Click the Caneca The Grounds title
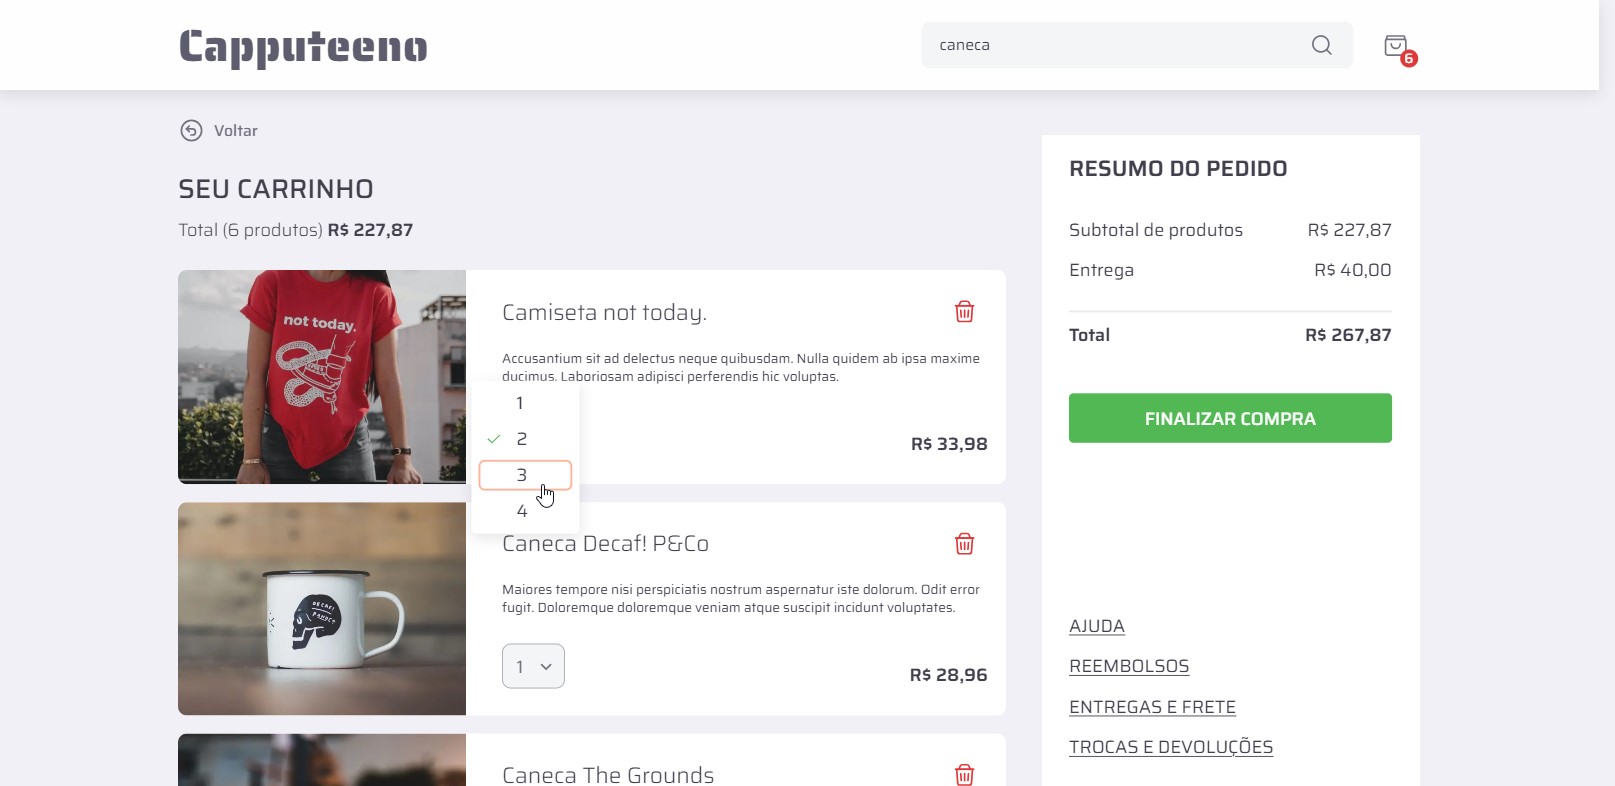 [x=608, y=775]
